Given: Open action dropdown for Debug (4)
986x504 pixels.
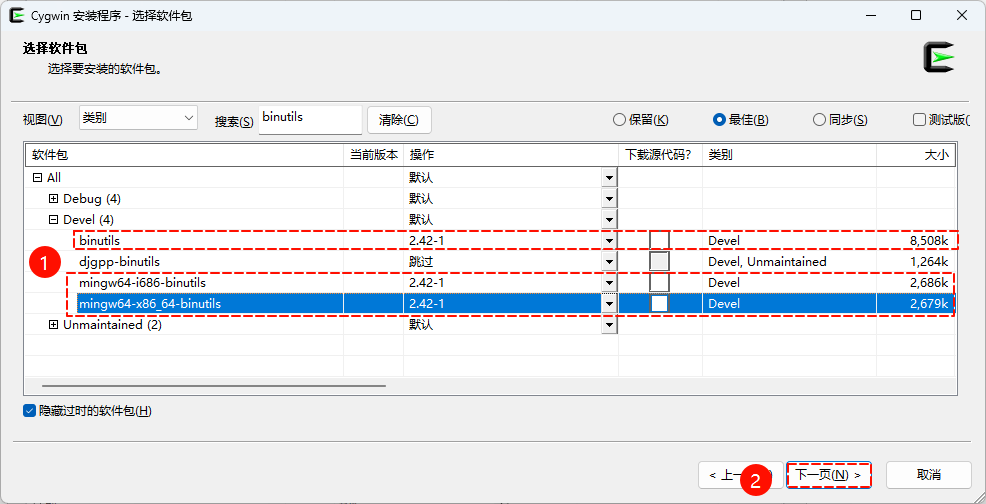Looking at the screenshot, I should coord(609,199).
